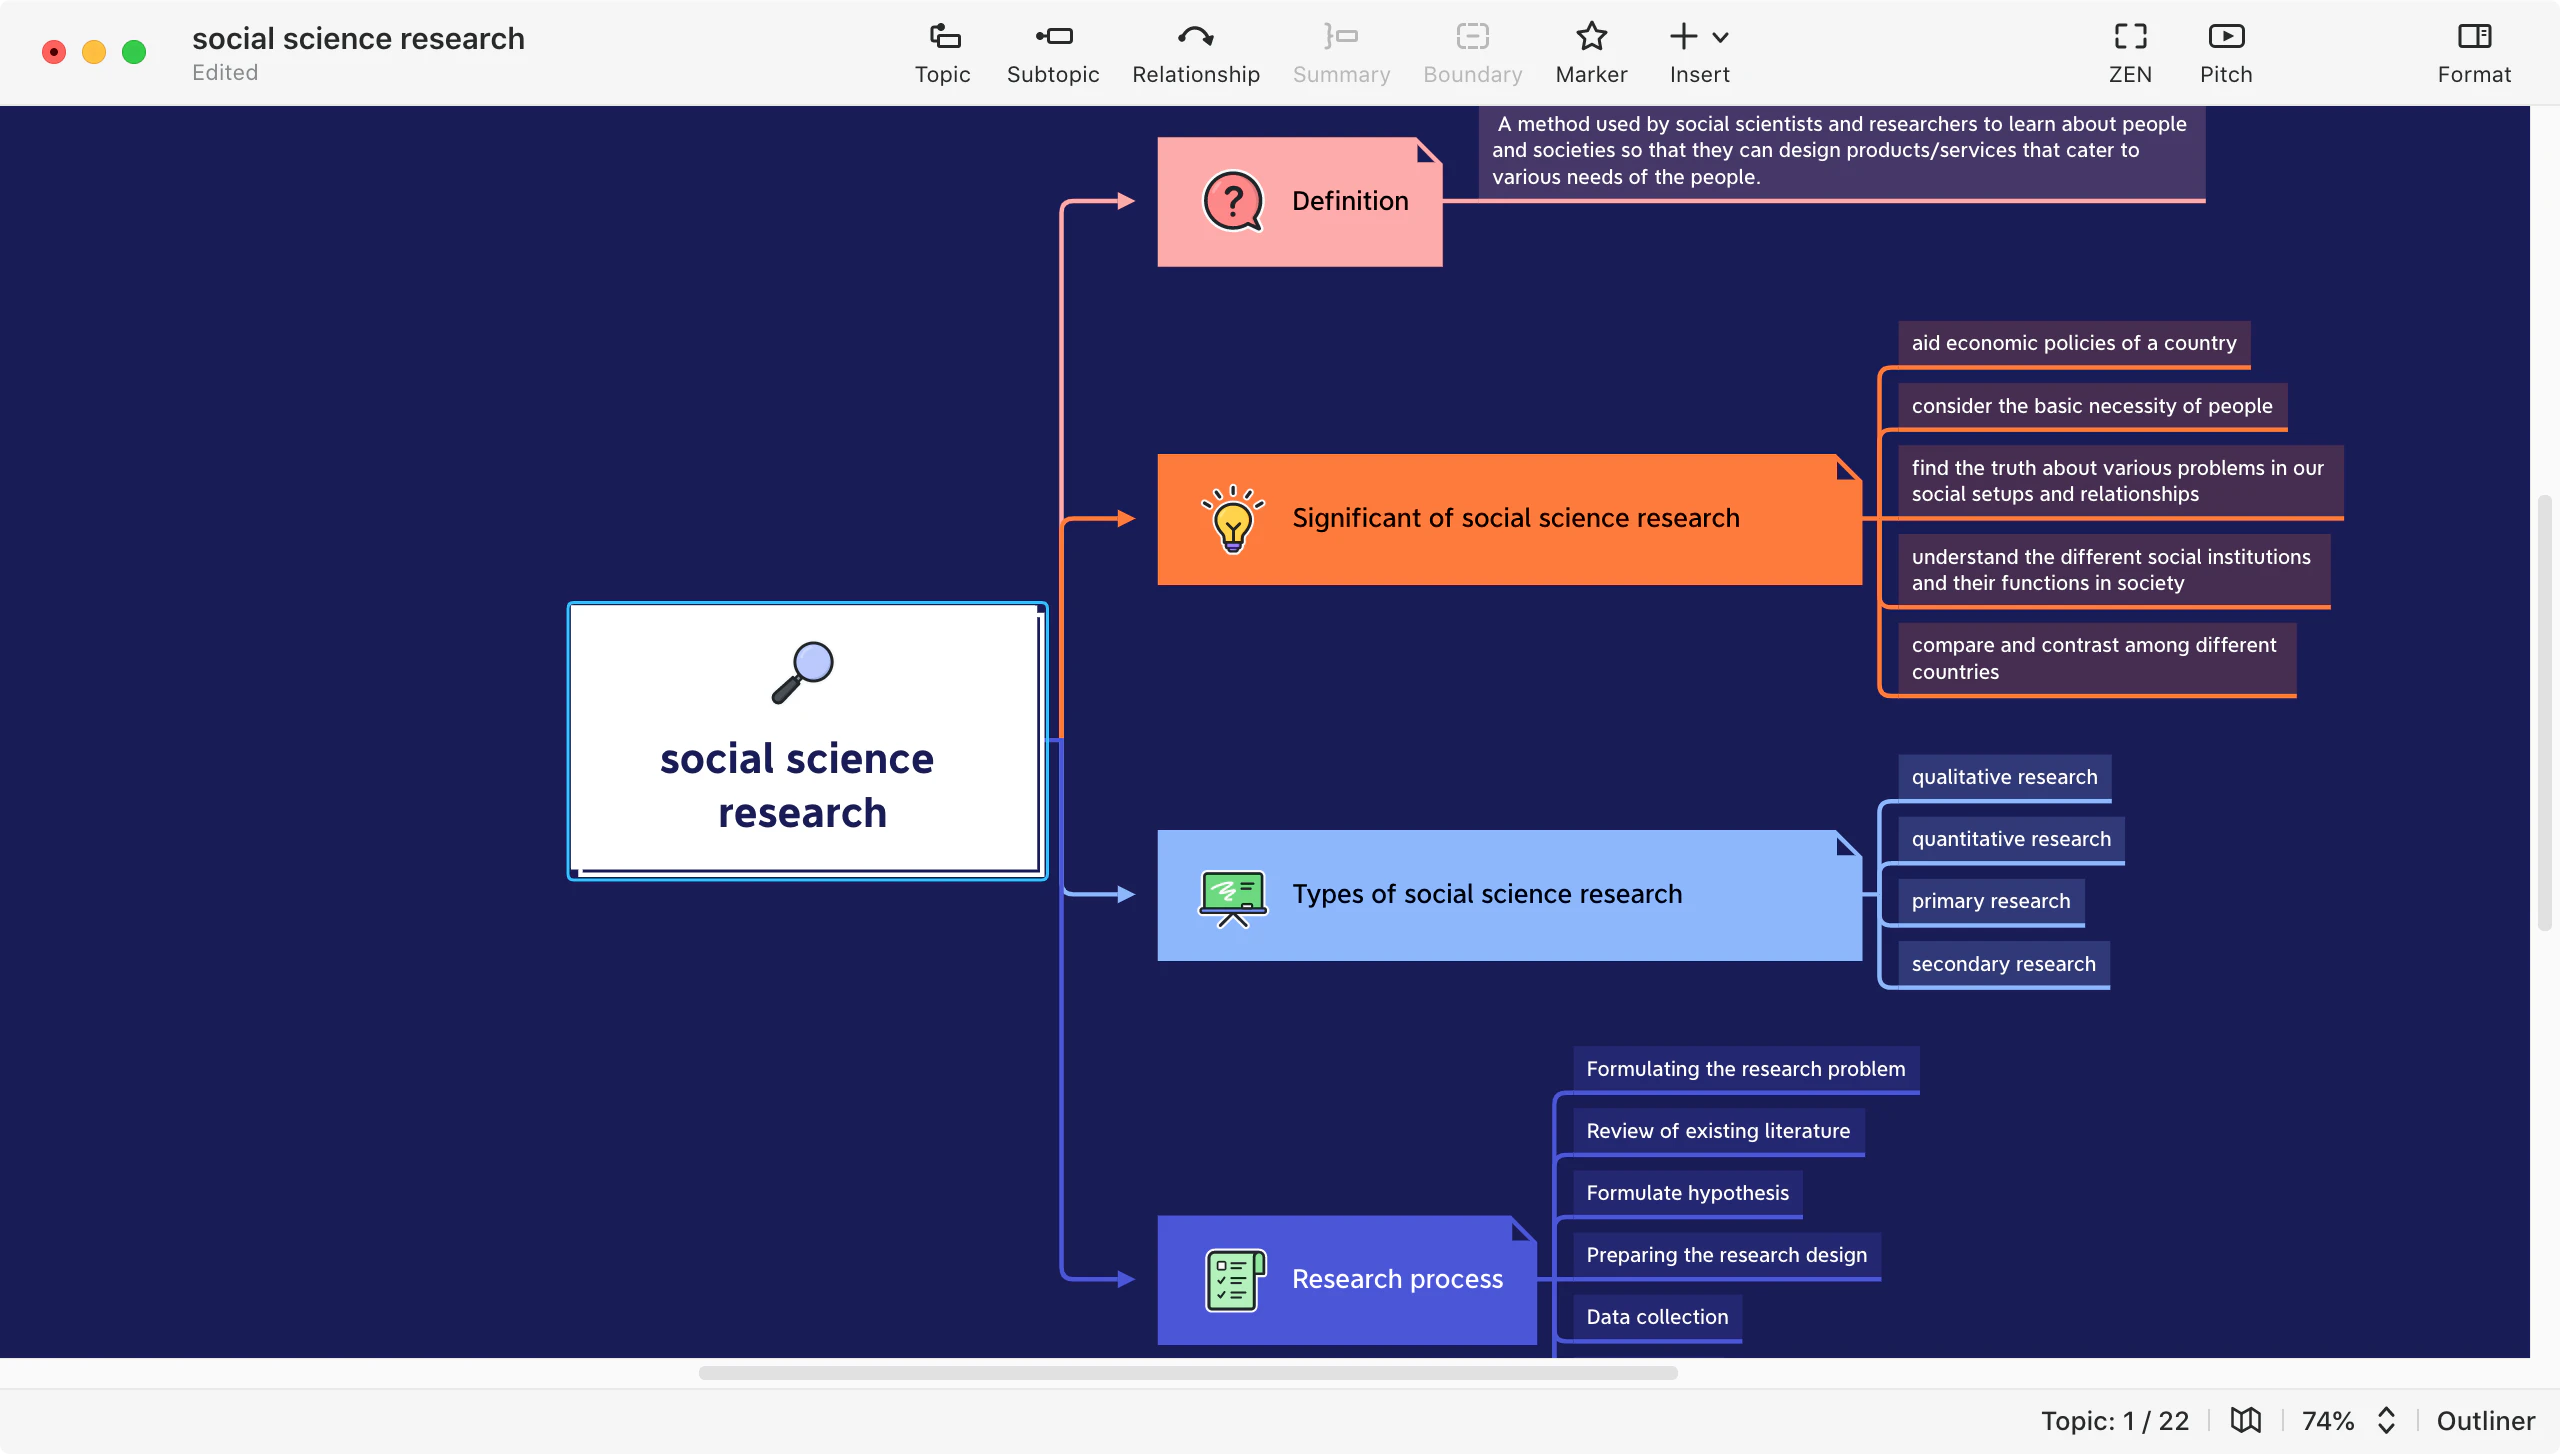
Task: Click the 74% zoom level label
Action: pyautogui.click(x=2328, y=1420)
